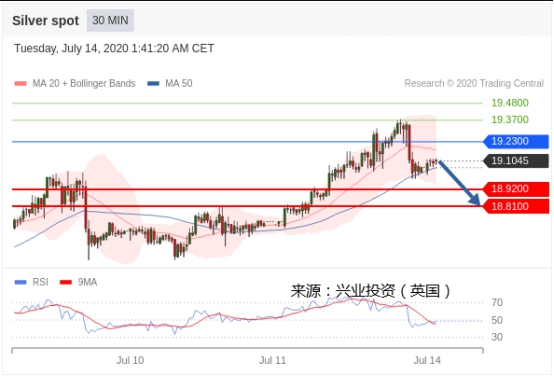Click the RSI 50 level label
Viewport: 554px width, 376px height.
(497, 320)
